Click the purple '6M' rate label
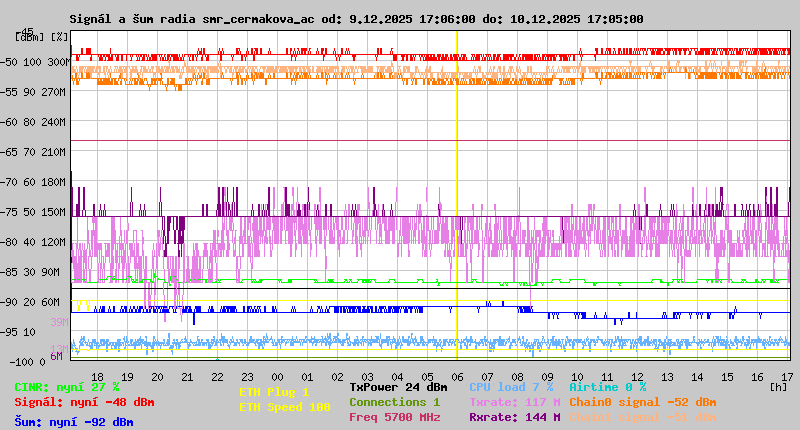 [57, 356]
